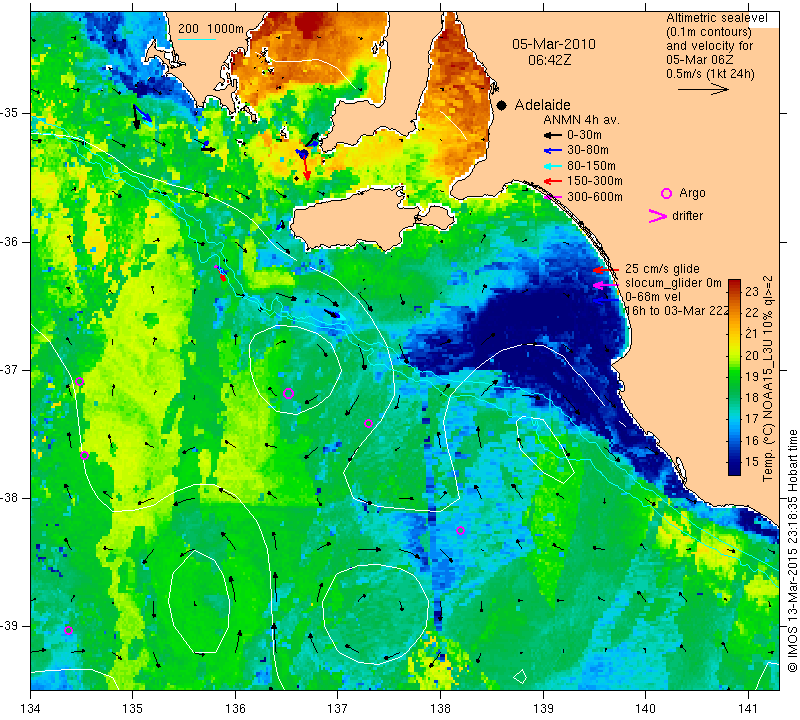Click the Argo float marker near 137.3, -37.4

(x=368, y=424)
